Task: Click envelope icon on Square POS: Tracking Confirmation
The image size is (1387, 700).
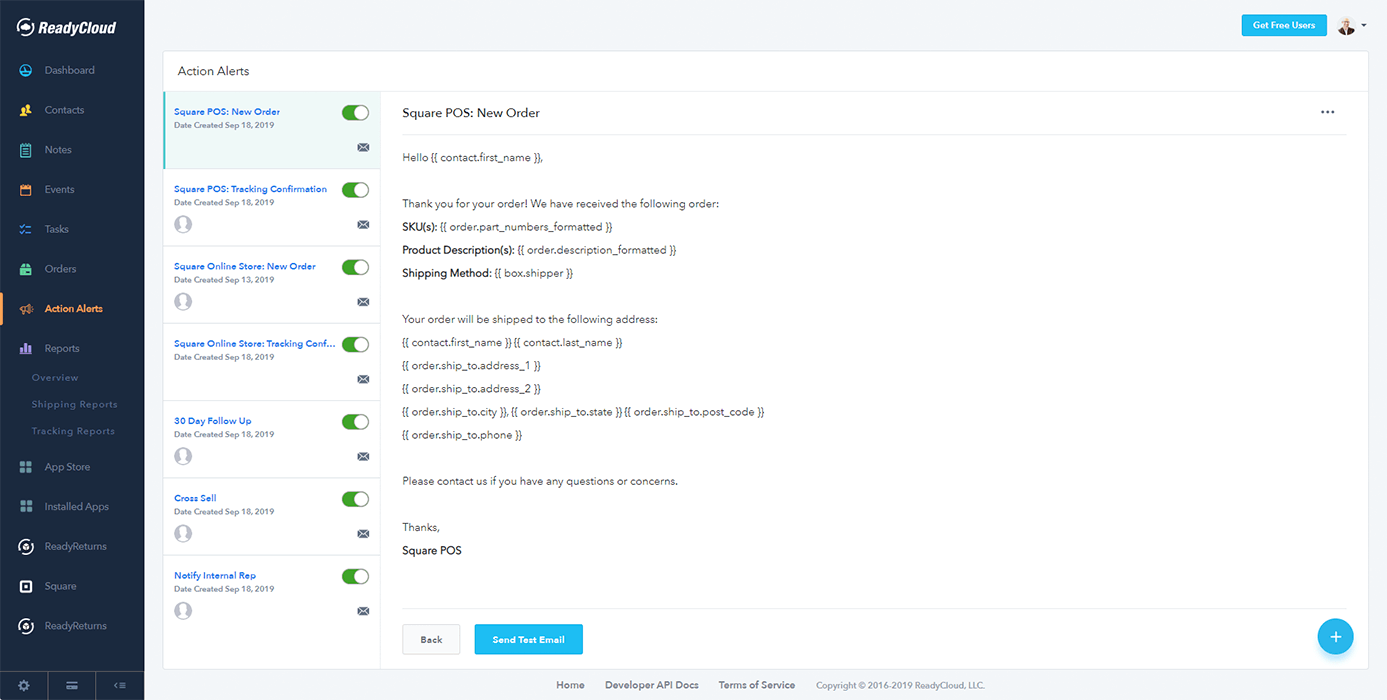Action: tap(363, 225)
